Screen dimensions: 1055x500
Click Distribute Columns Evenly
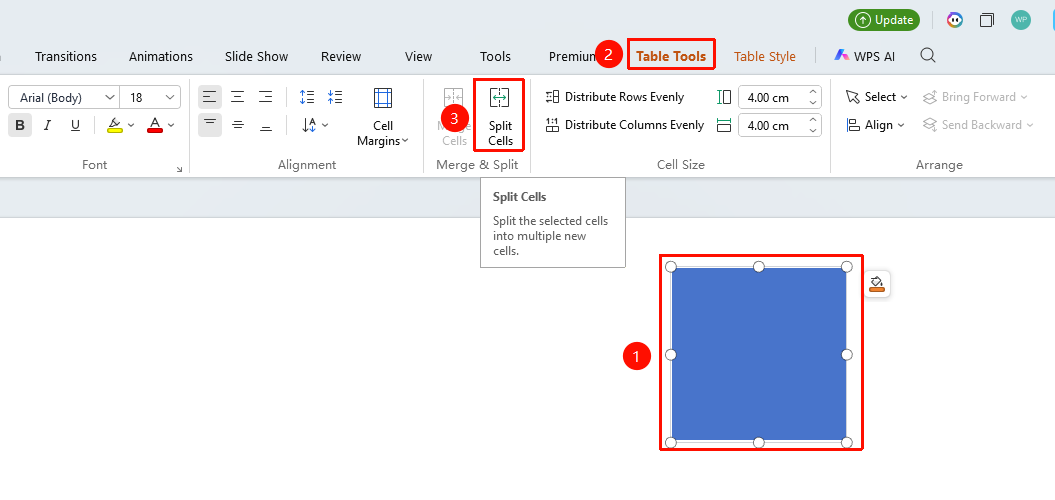coord(624,125)
